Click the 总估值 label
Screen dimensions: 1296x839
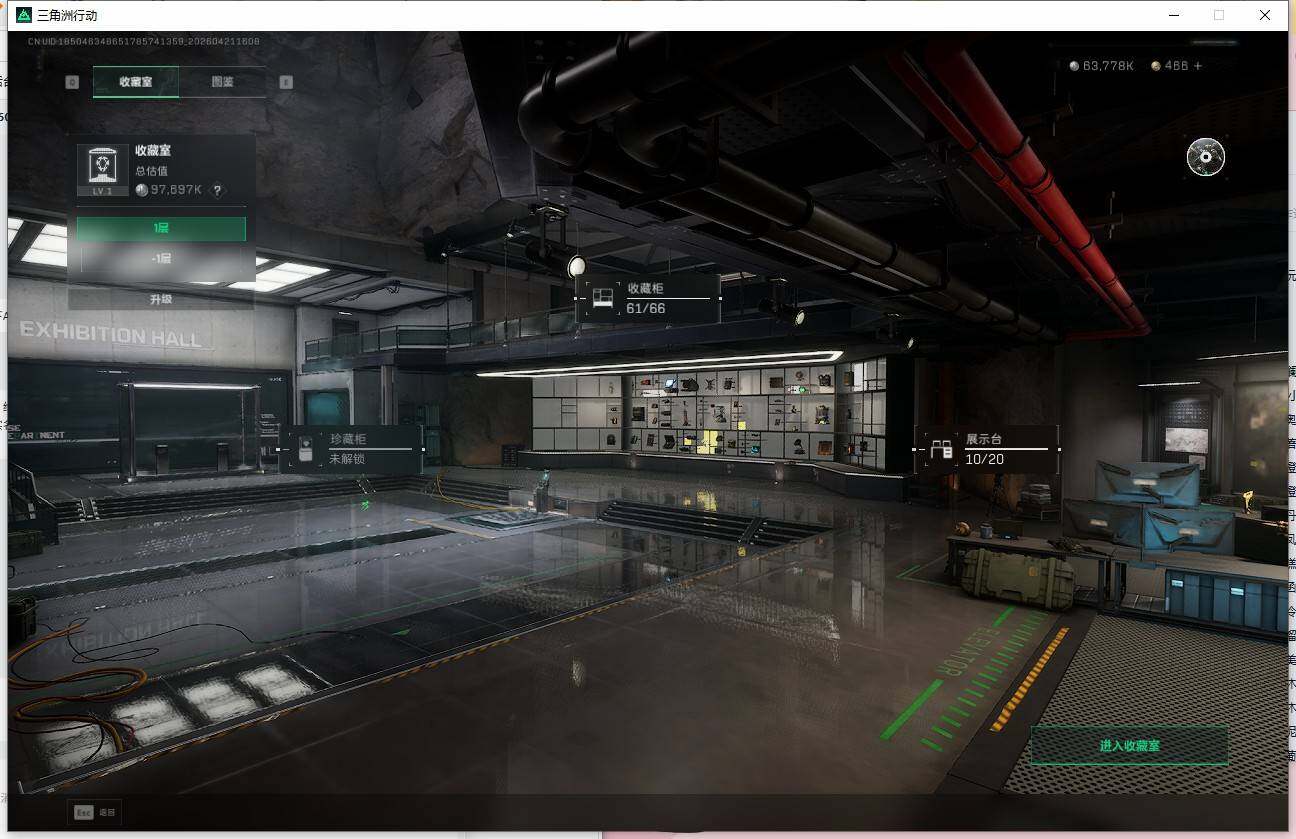151,171
